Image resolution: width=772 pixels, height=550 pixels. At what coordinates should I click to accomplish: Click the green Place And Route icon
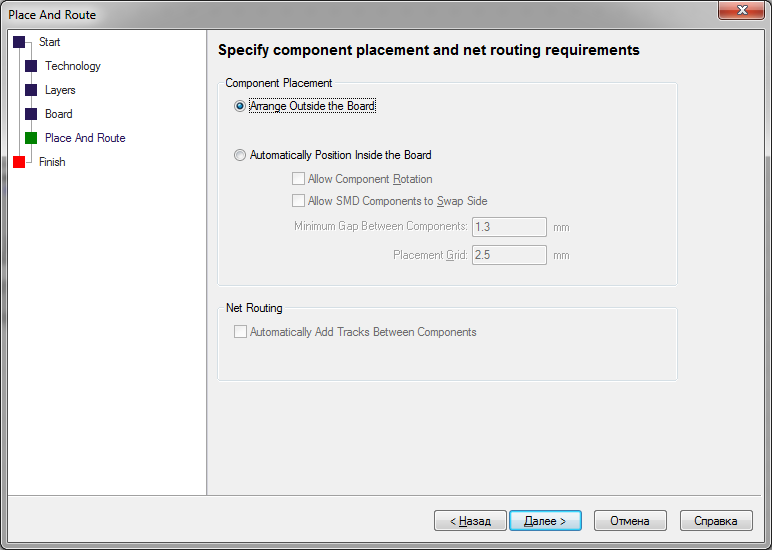click(31, 138)
